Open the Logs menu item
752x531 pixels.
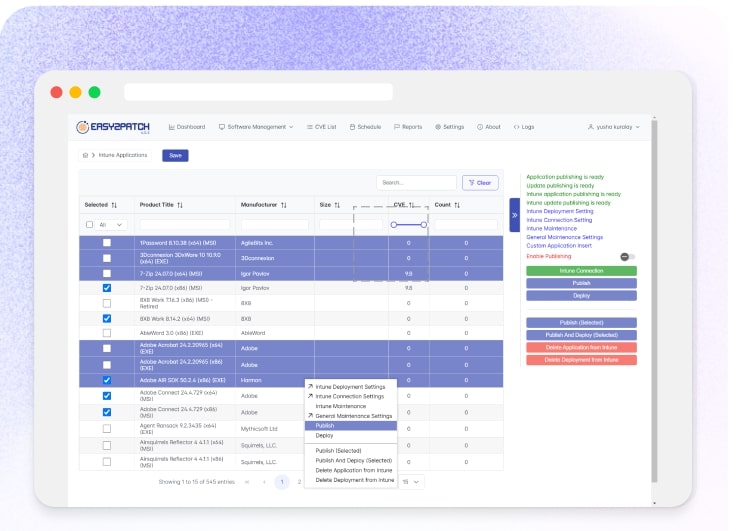tap(524, 127)
